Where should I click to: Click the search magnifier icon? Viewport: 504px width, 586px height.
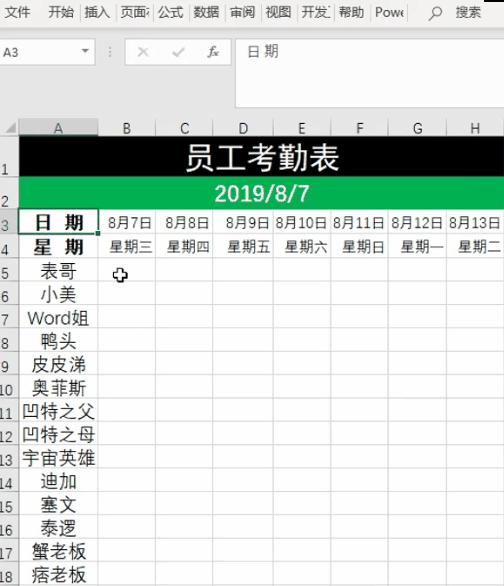pyautogui.click(x=435, y=13)
